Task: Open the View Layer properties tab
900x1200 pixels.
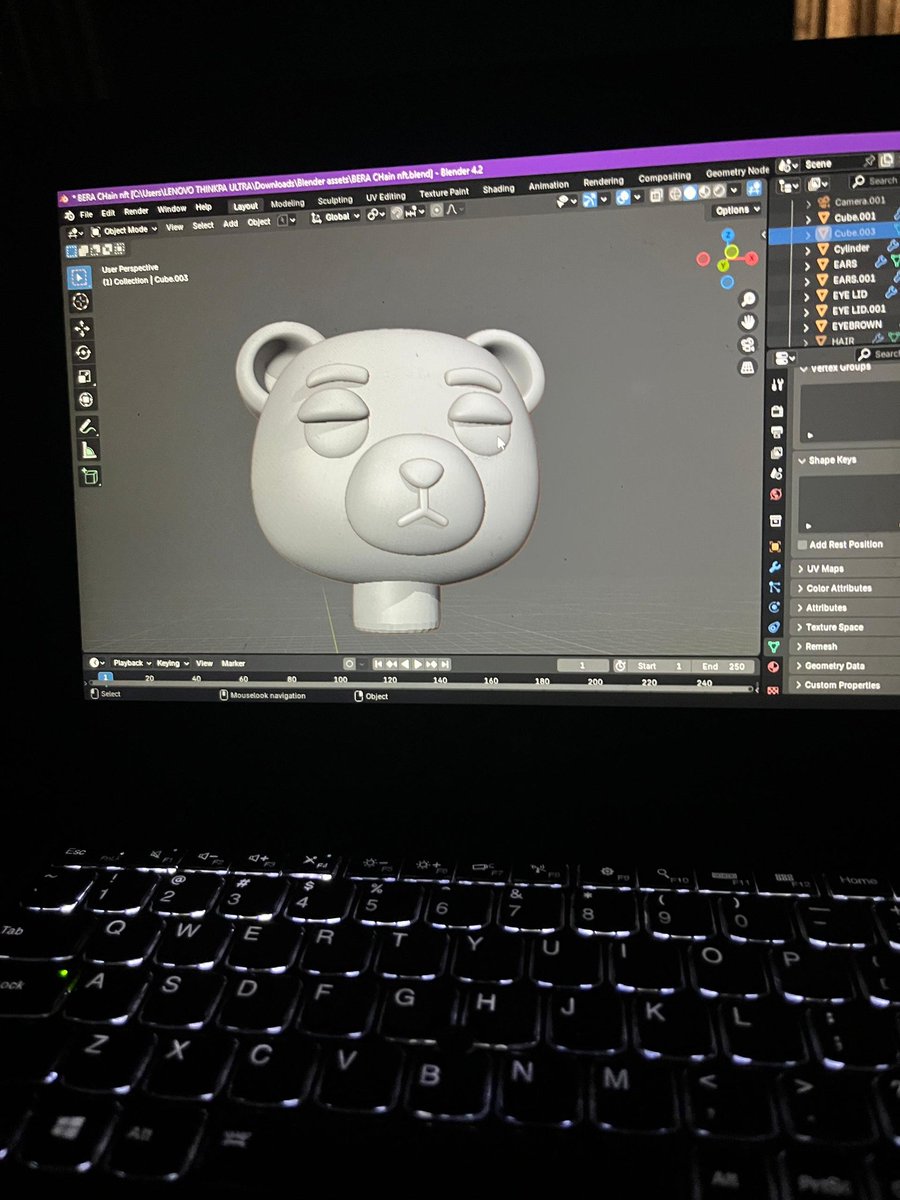Action: coord(776,453)
